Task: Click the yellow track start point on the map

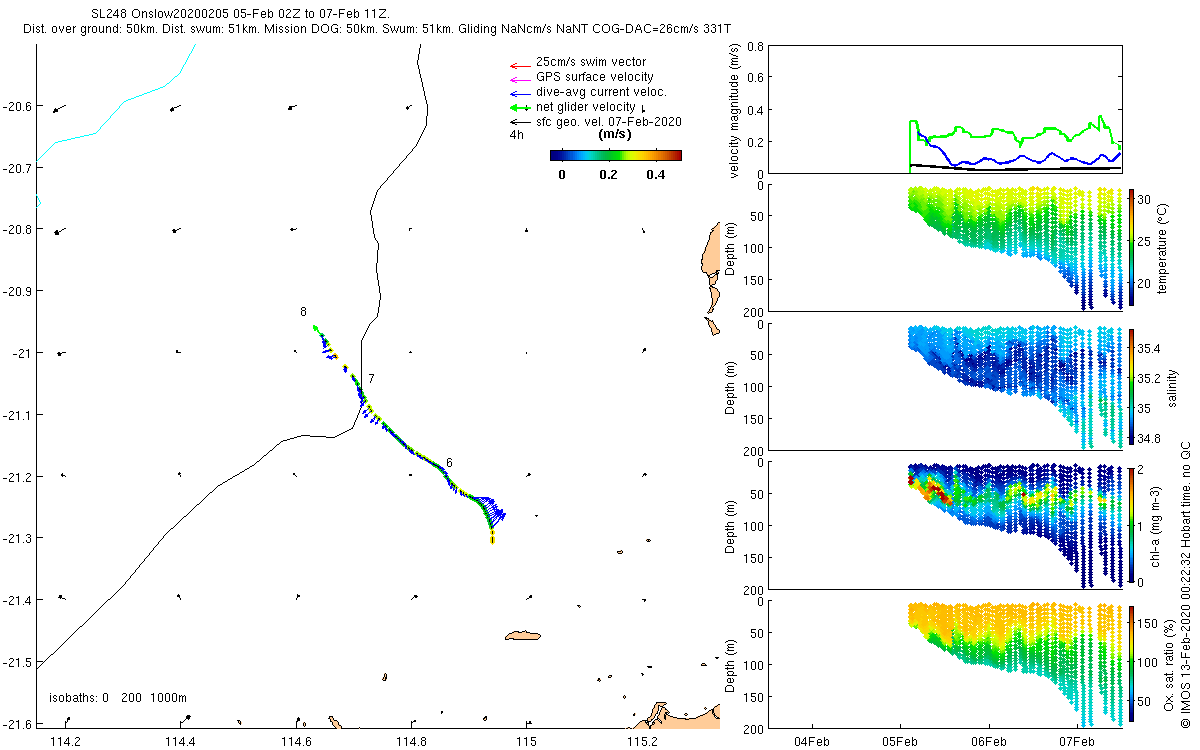Action: 493,540
